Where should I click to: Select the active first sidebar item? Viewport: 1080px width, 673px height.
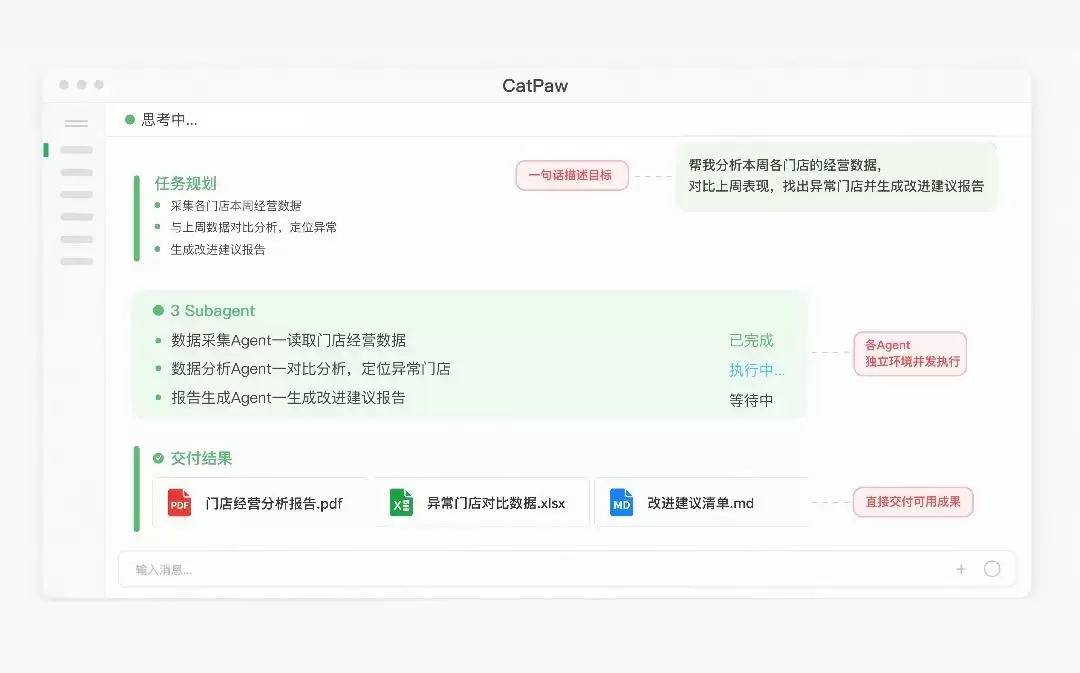tap(76, 149)
